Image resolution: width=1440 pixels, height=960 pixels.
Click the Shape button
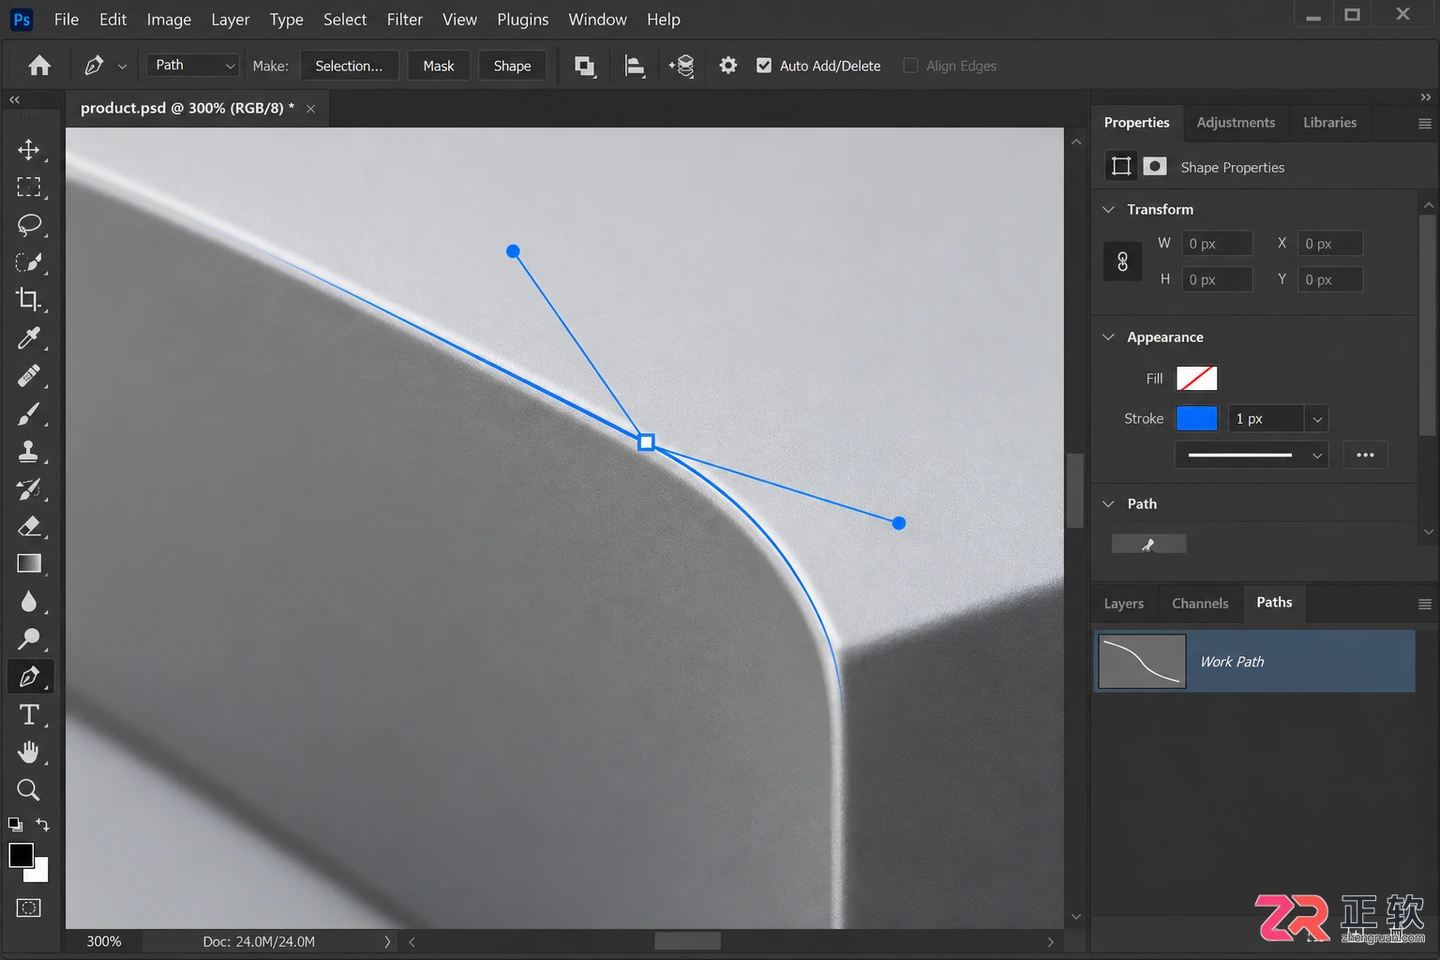[x=512, y=66]
